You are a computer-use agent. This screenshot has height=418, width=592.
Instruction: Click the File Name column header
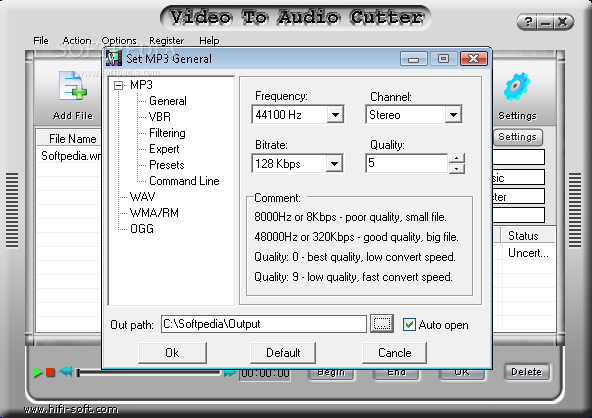pos(70,139)
